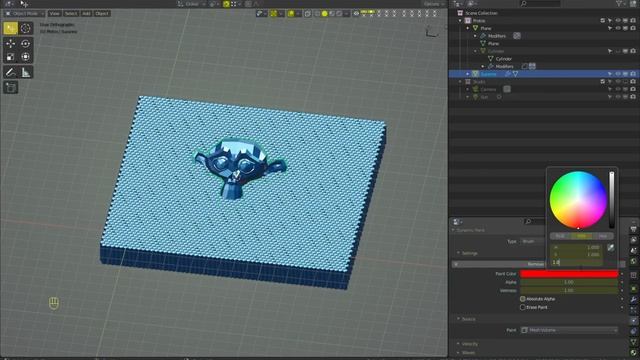The height and width of the screenshot is (360, 640).
Task: Click the outliner search field
Action: (540, 4)
